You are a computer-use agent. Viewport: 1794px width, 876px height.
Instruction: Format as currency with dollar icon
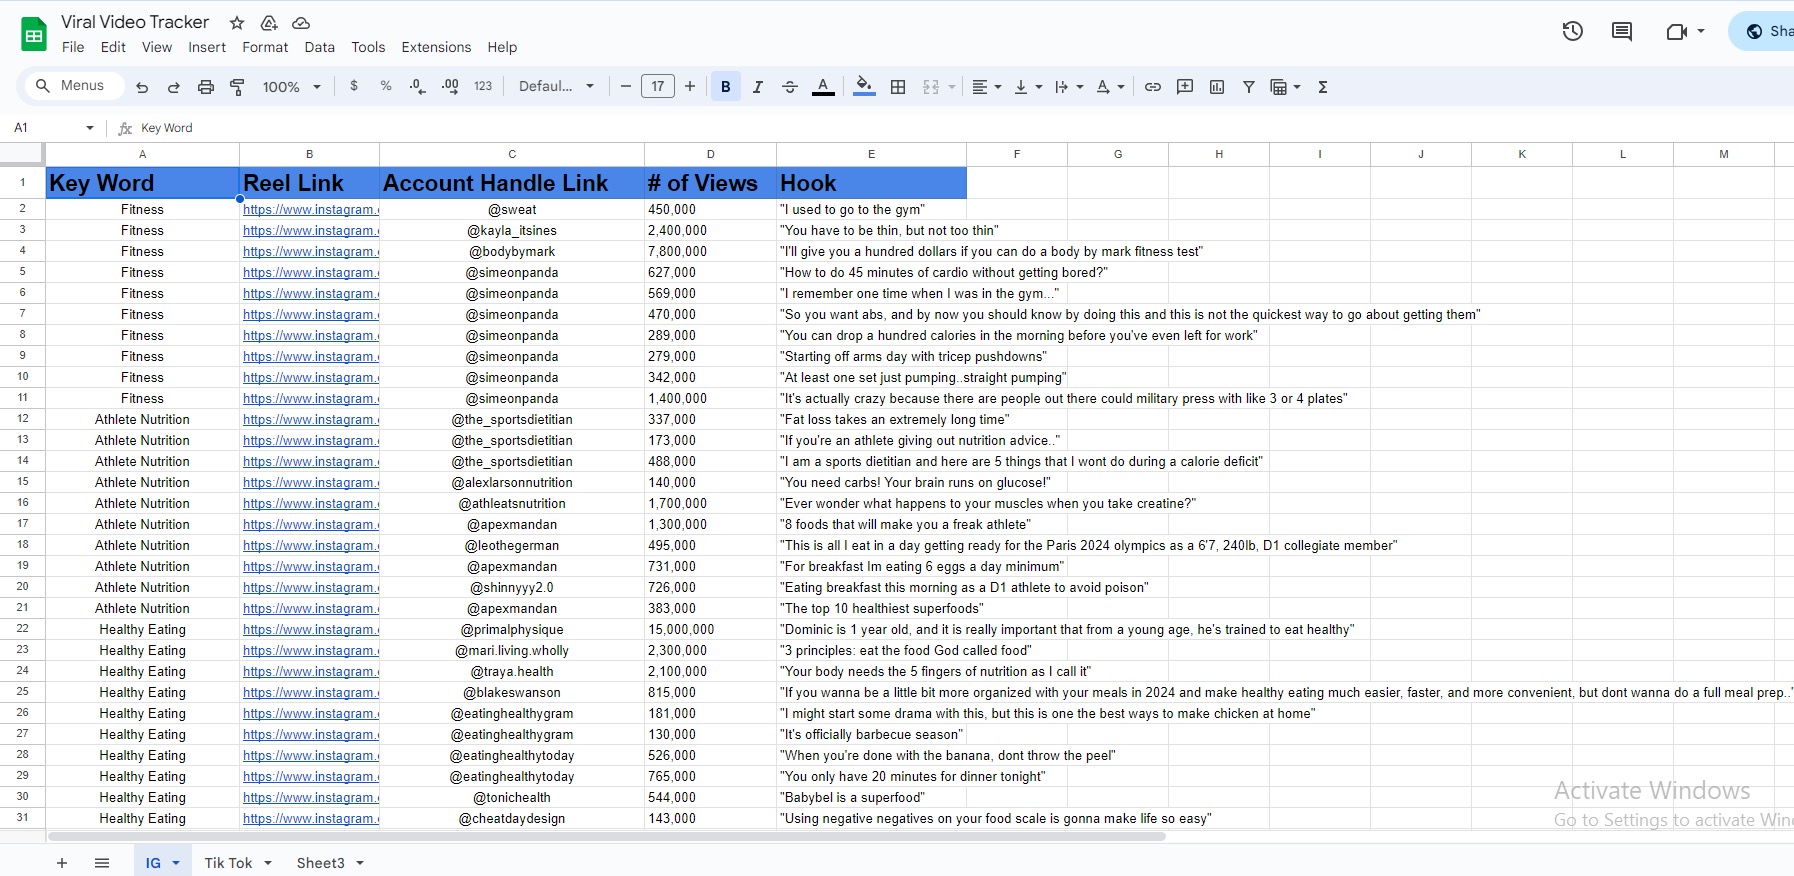pyautogui.click(x=354, y=87)
